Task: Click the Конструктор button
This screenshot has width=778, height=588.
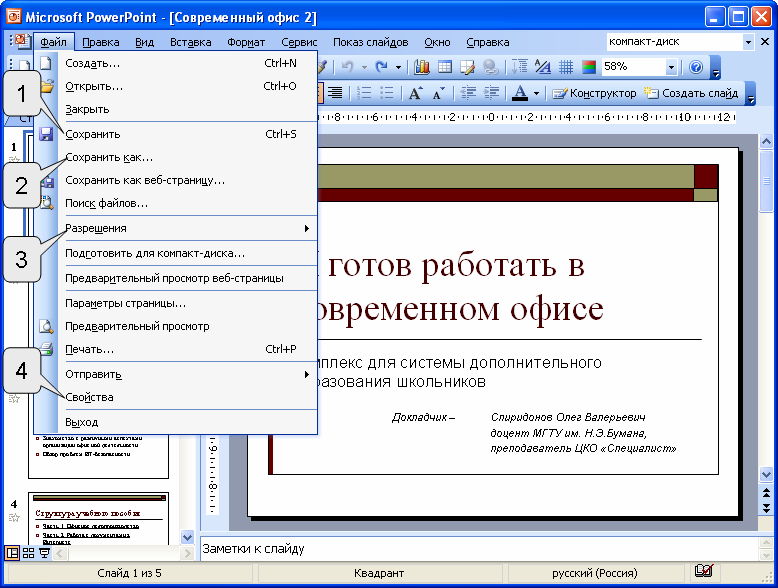Action: coord(594,93)
